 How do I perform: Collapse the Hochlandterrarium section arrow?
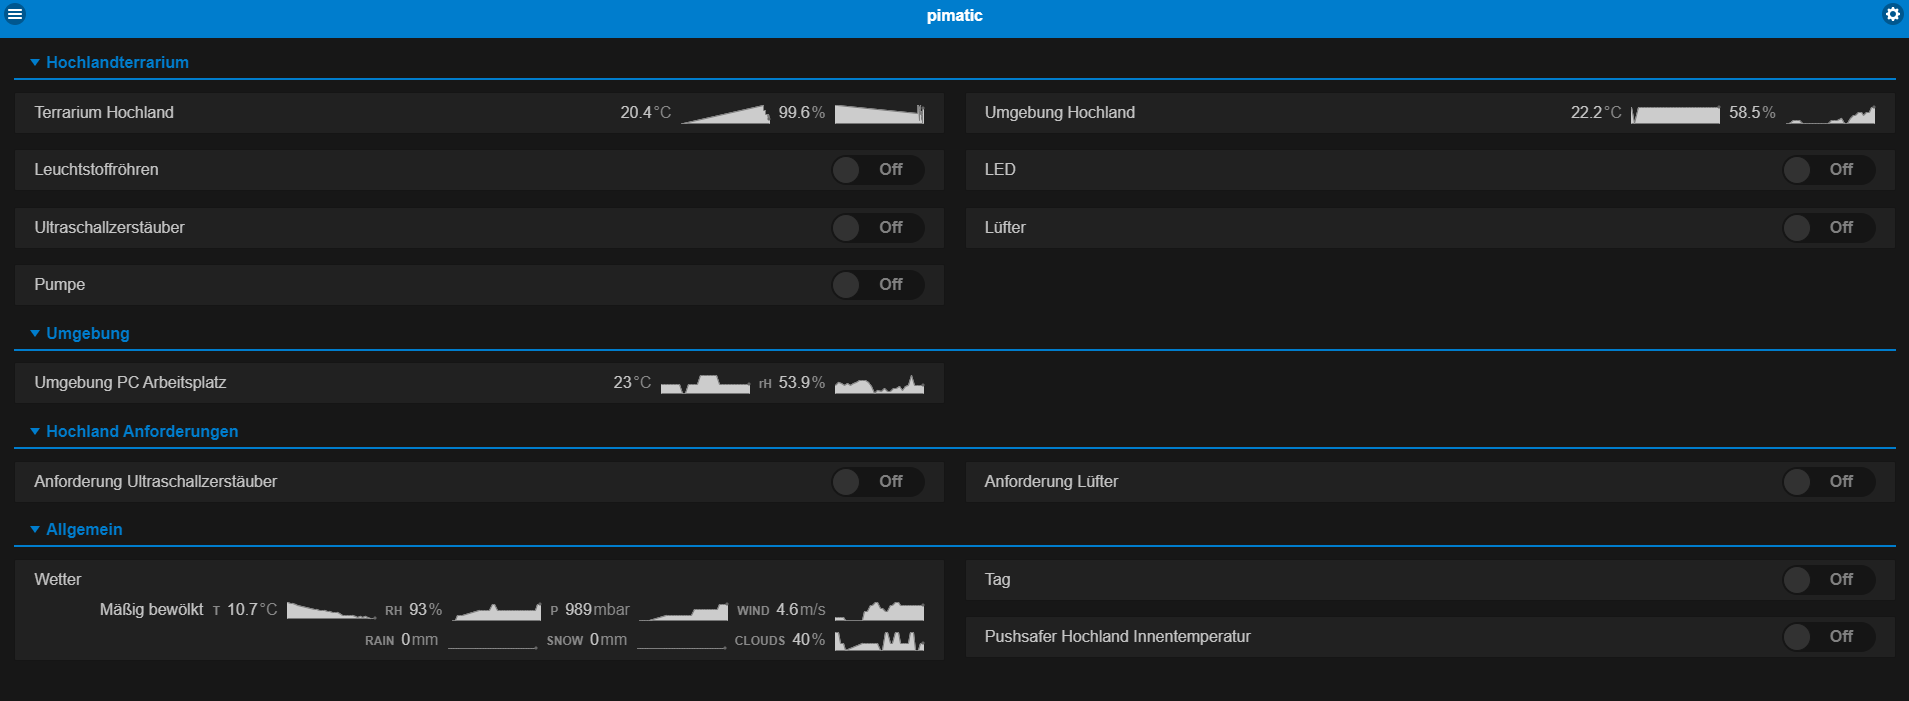click(35, 62)
